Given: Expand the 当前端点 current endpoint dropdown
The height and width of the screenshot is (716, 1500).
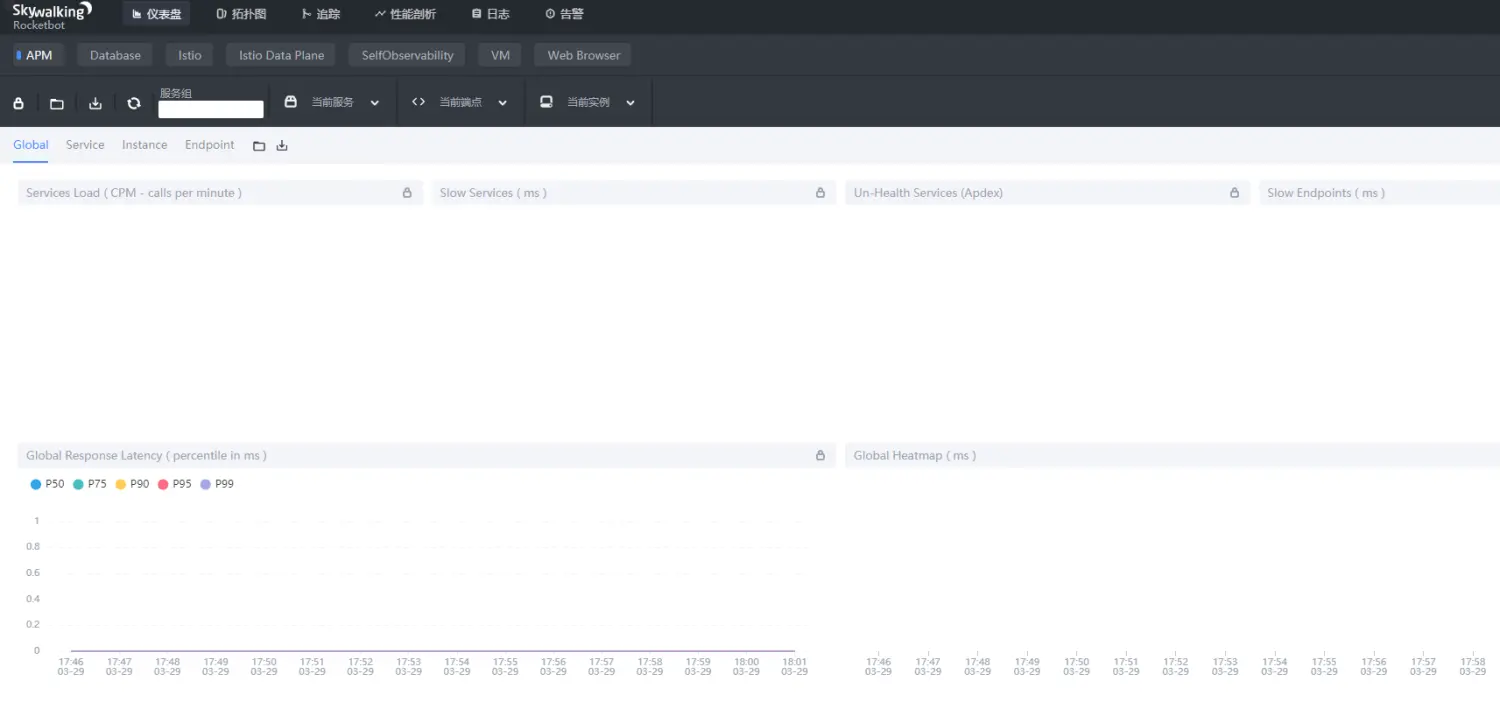Looking at the screenshot, I should click(x=503, y=103).
